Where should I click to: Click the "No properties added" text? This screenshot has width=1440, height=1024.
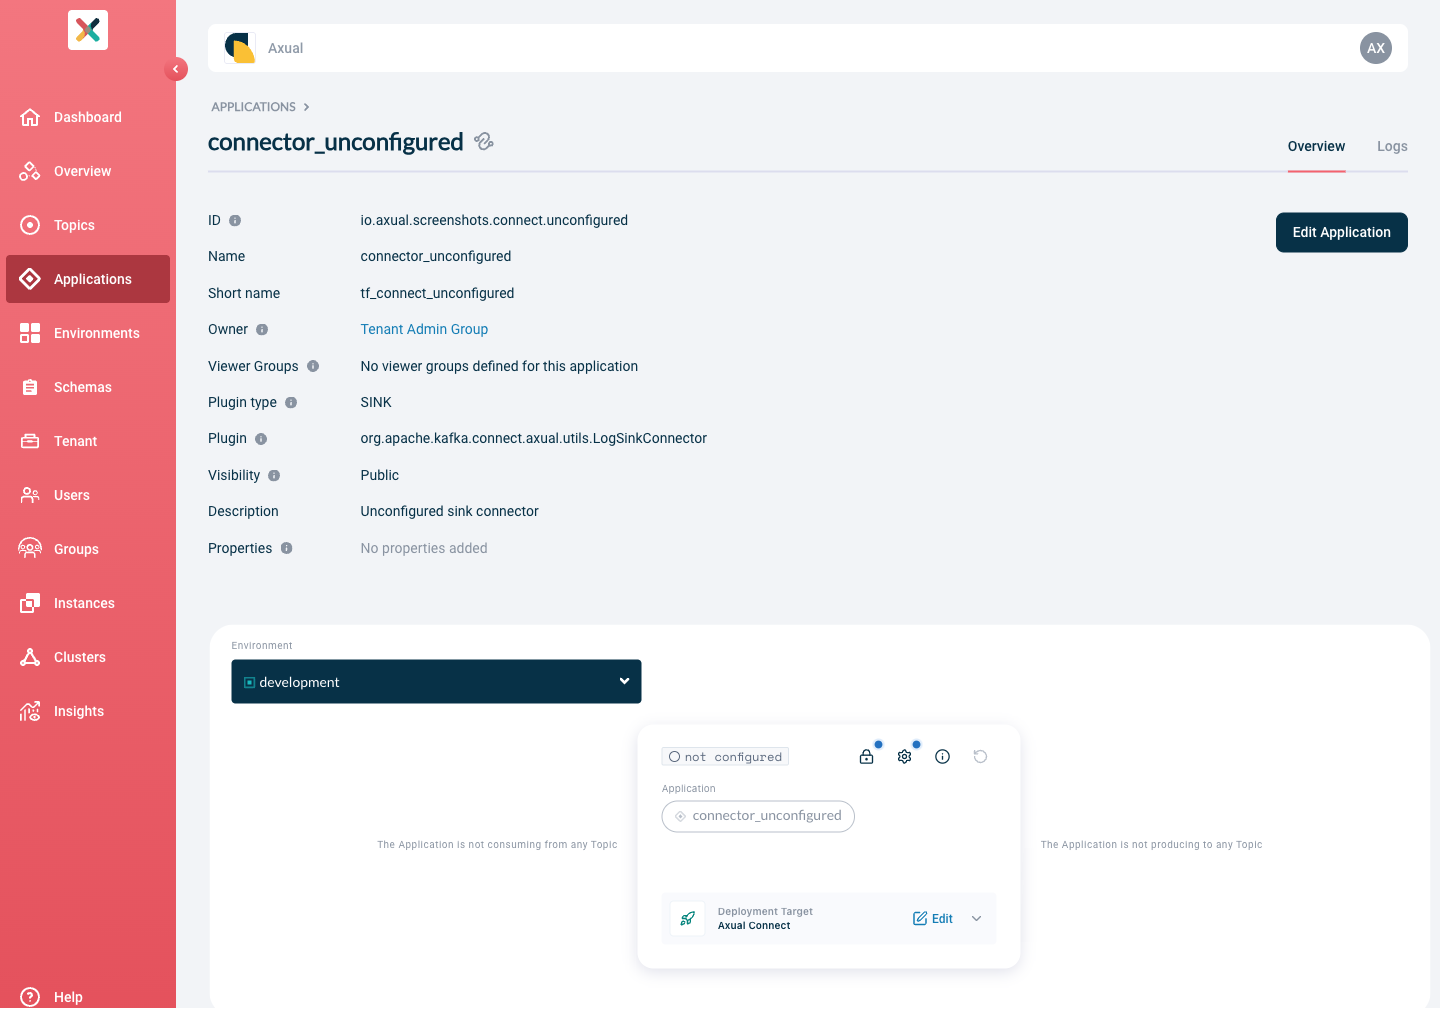pos(424,548)
